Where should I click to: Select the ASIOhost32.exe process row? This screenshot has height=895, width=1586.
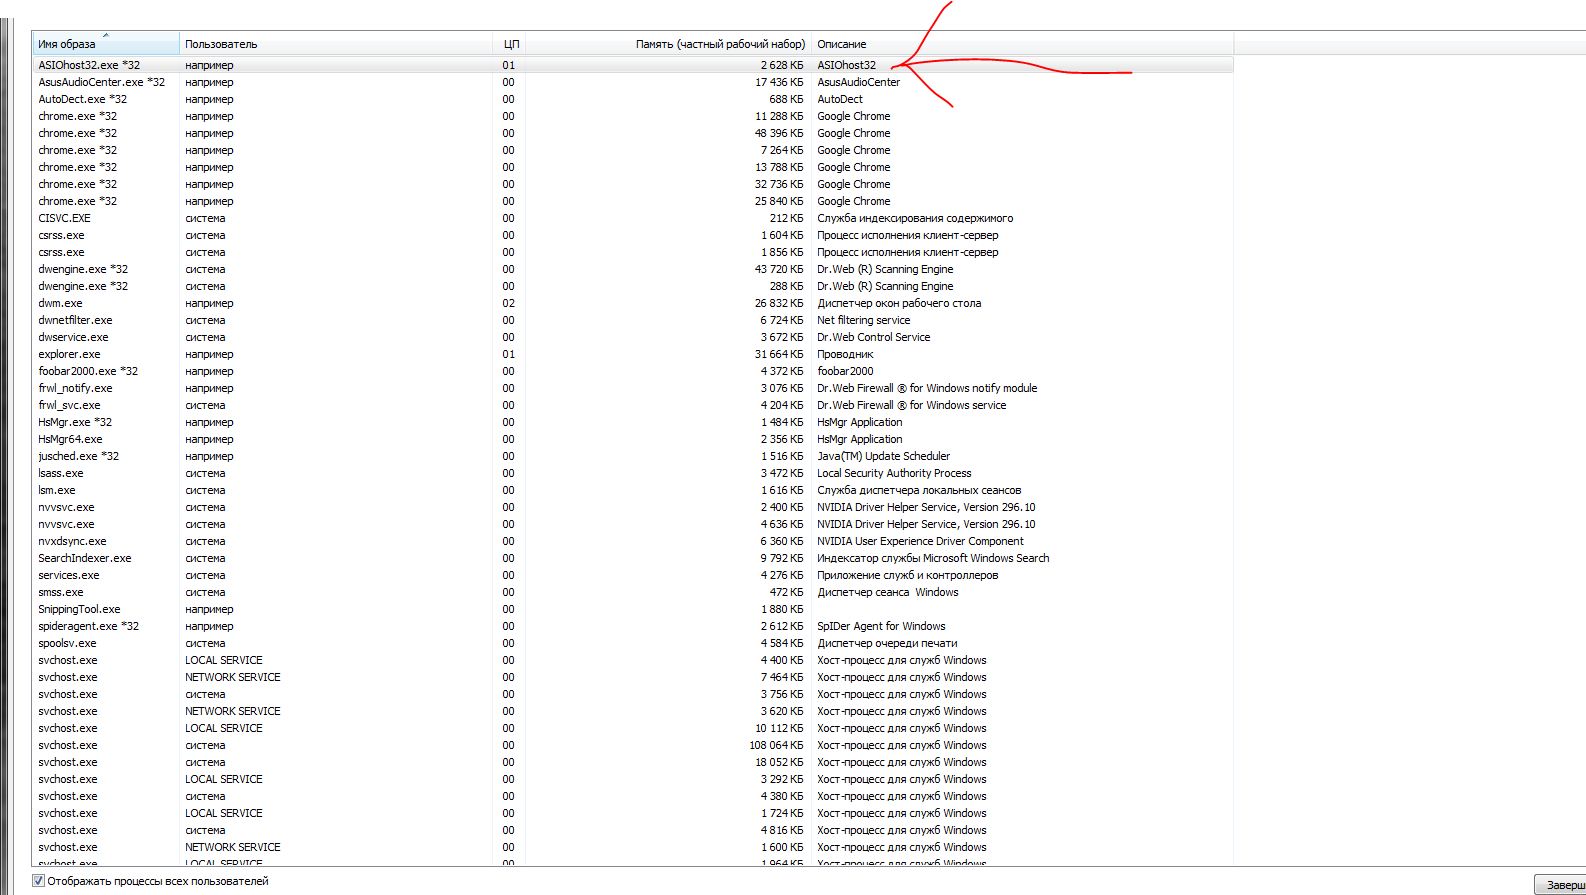point(89,65)
